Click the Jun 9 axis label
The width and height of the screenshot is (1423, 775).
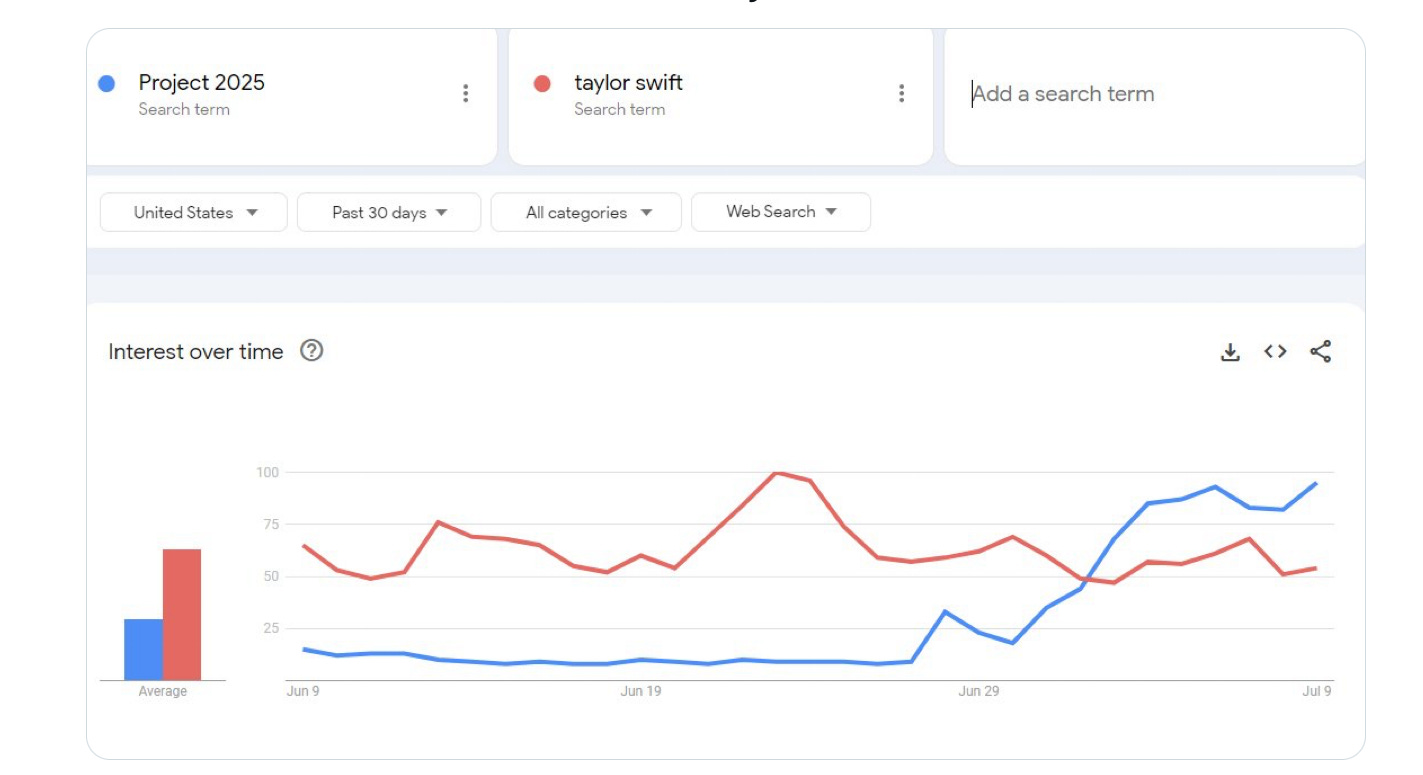pyautogui.click(x=303, y=691)
